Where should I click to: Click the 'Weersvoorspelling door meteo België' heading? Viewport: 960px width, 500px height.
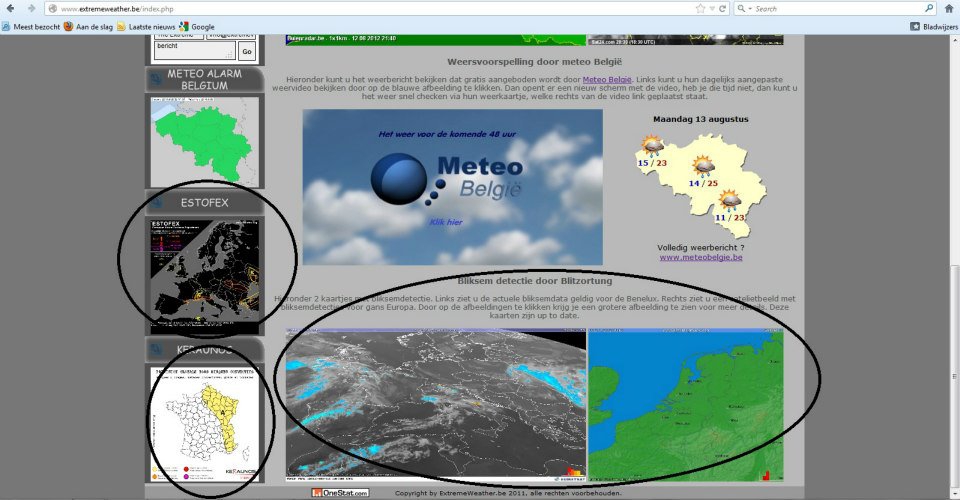click(x=534, y=62)
